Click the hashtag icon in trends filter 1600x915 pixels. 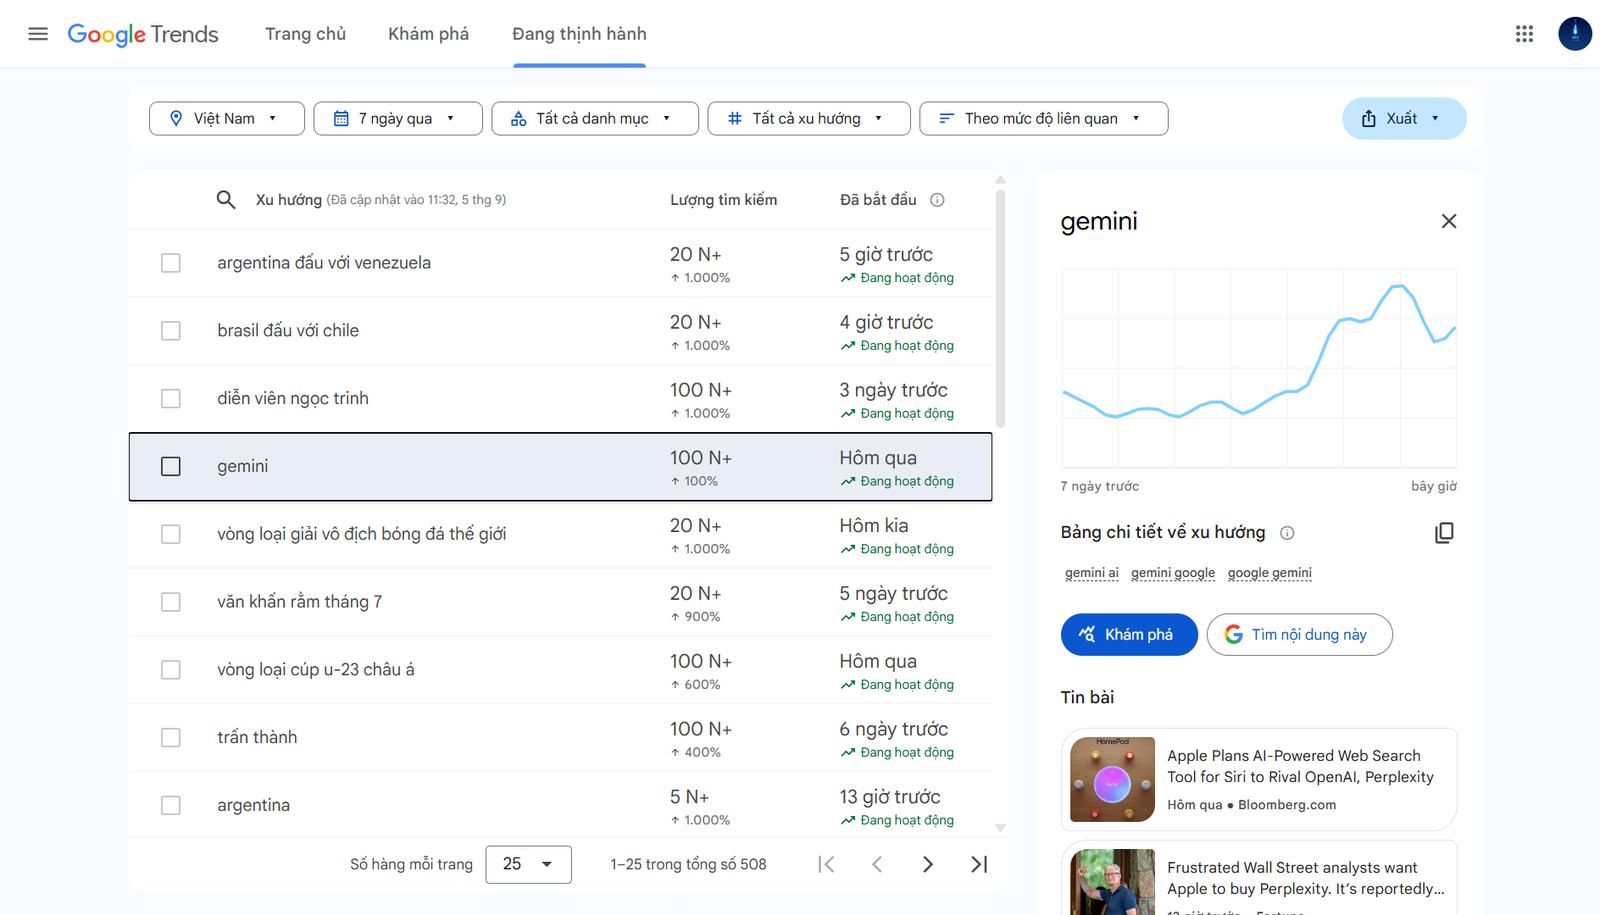tap(735, 118)
